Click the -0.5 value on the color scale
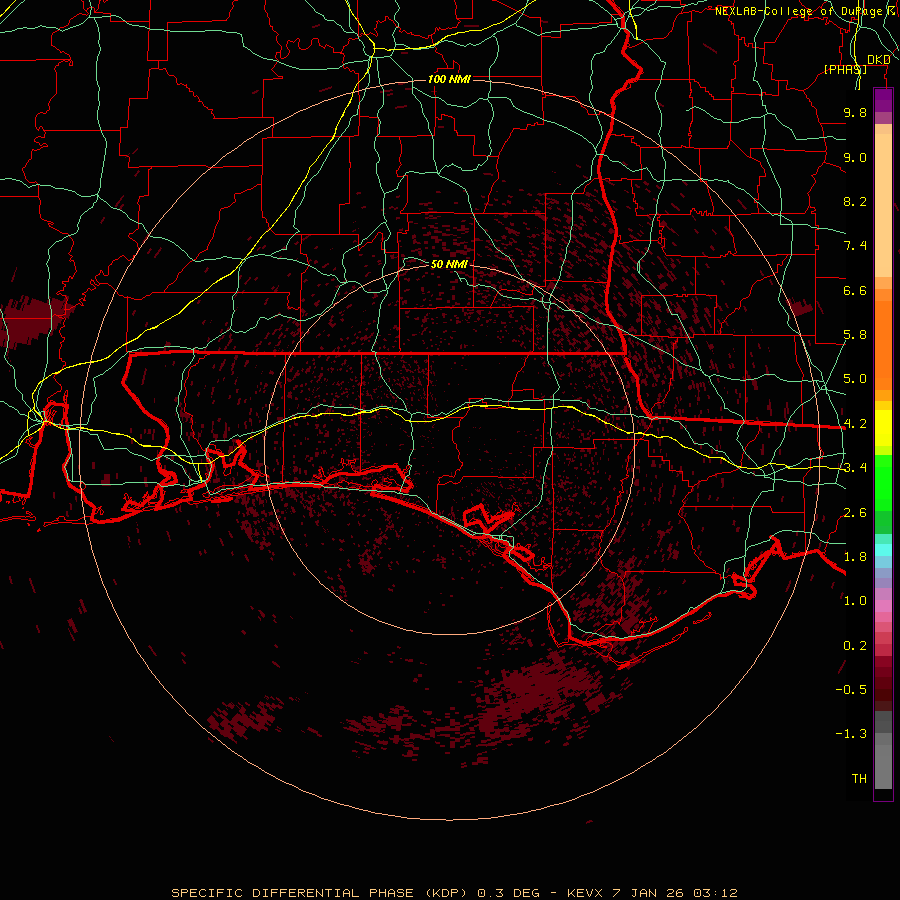 coord(851,689)
